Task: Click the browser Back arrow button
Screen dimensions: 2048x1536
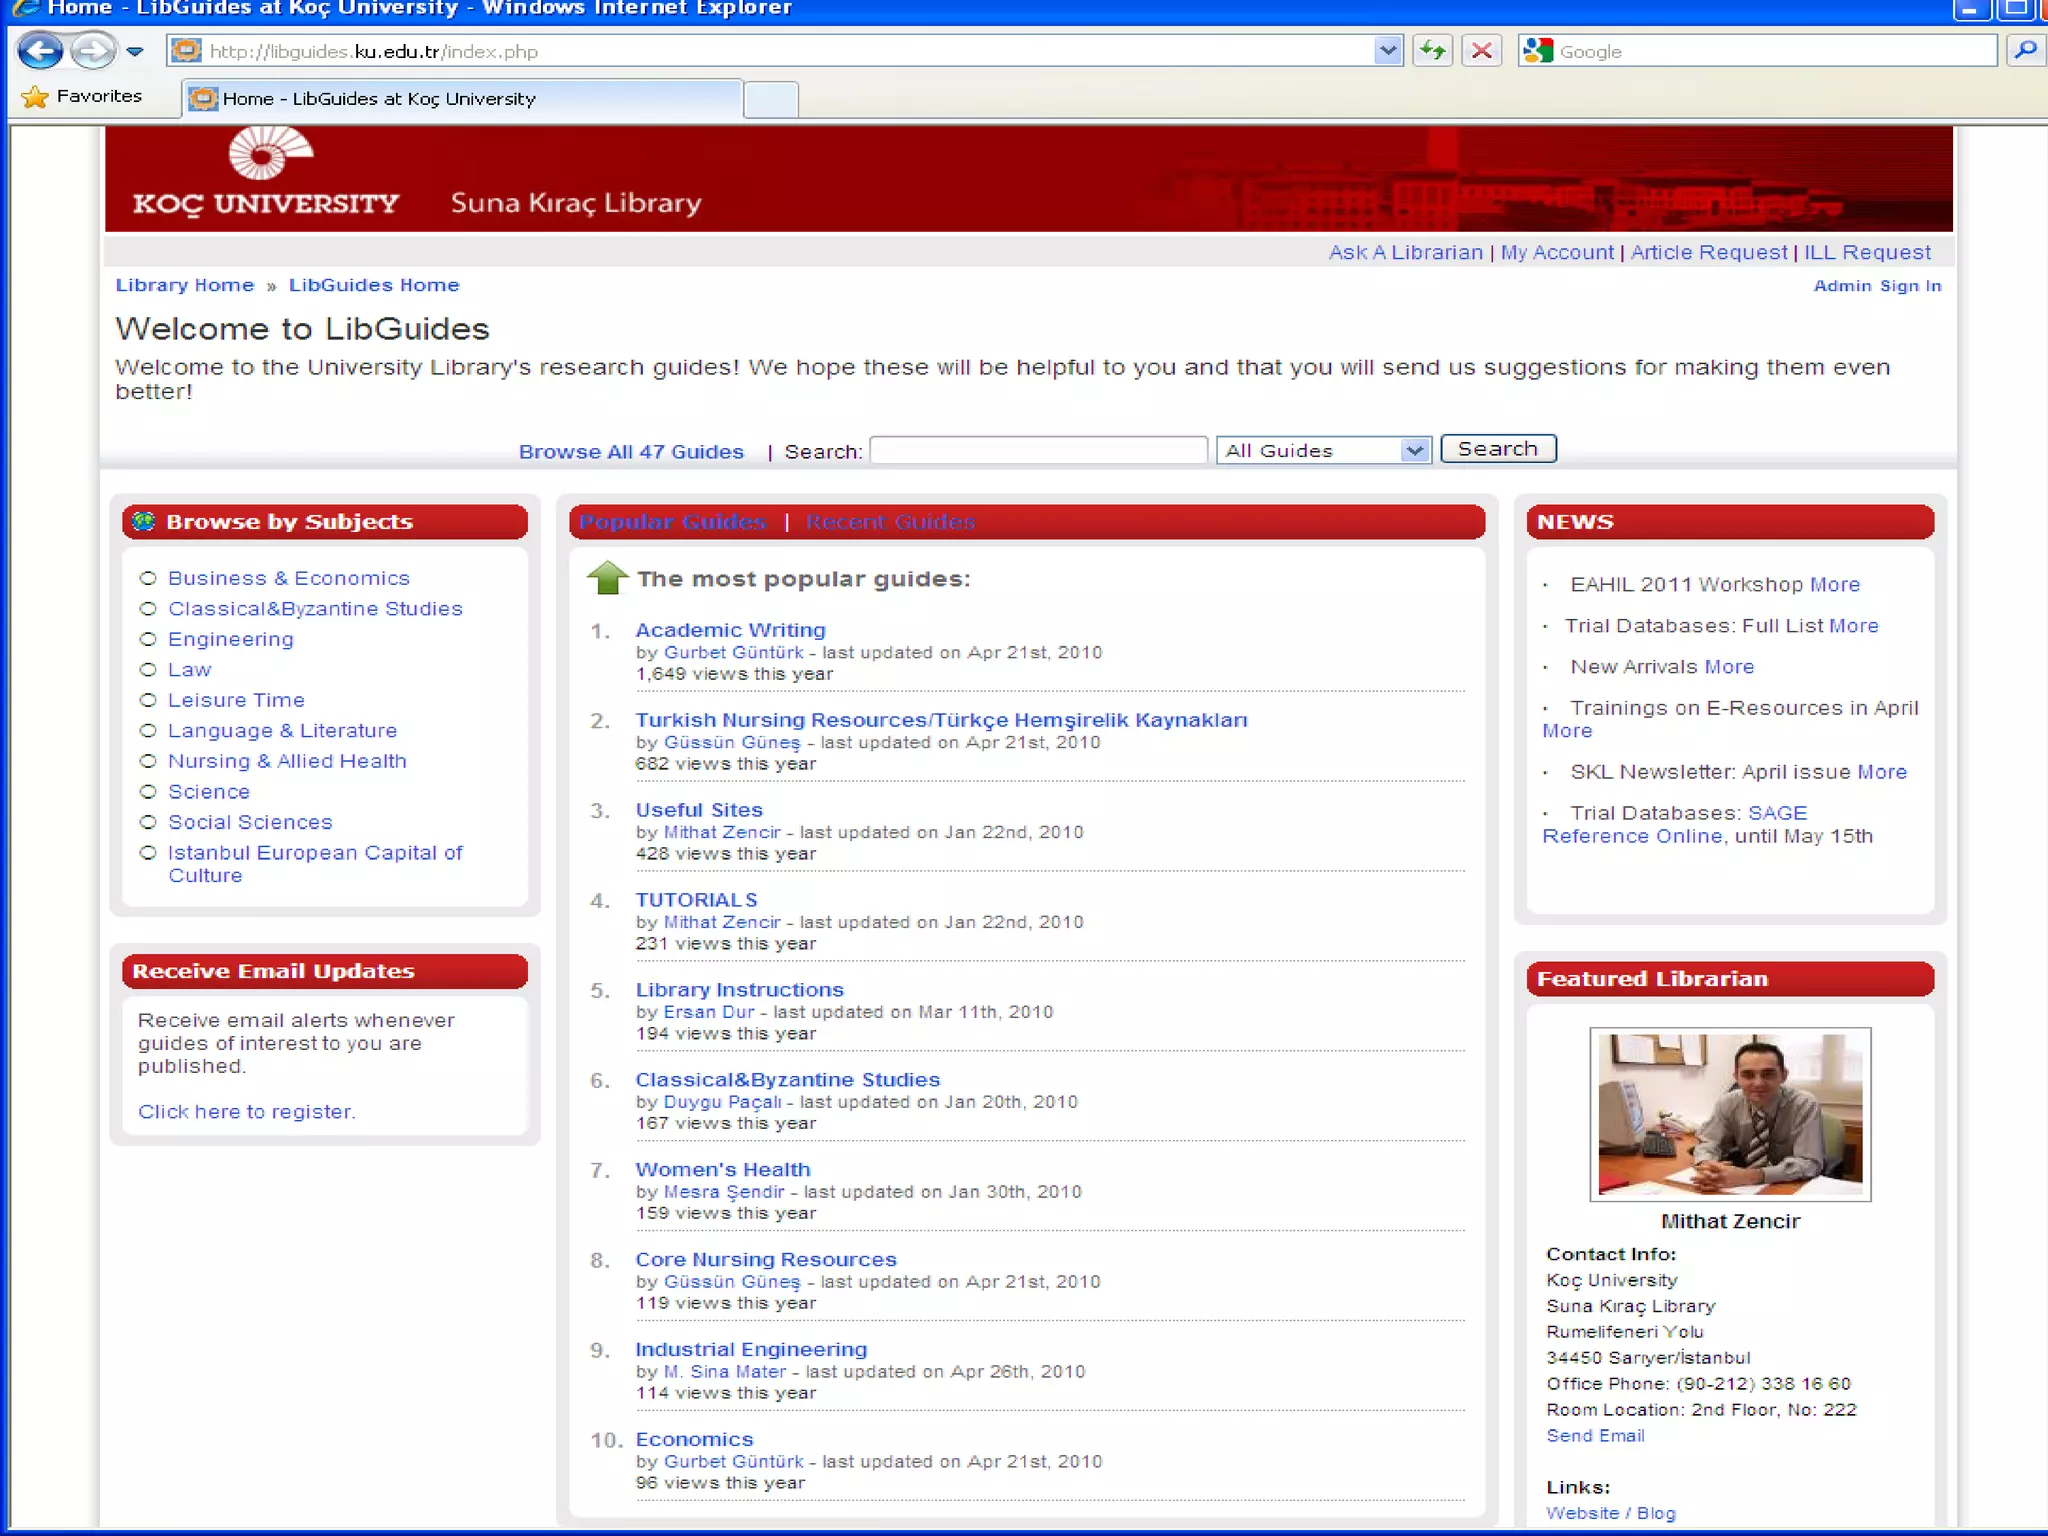Action: click(40, 50)
